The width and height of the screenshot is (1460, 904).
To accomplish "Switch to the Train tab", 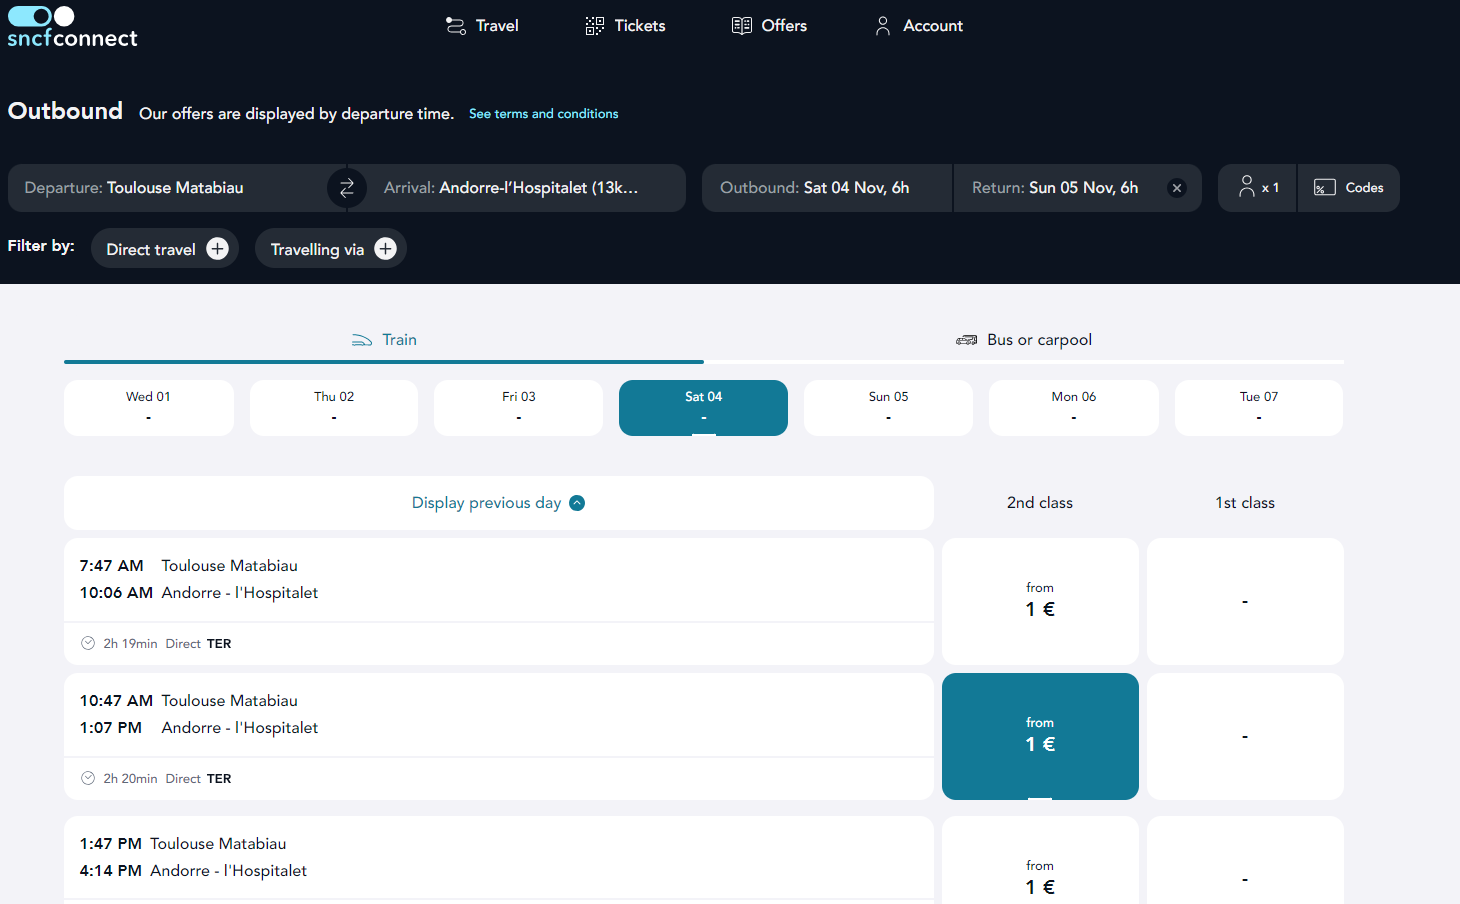I will coord(384,340).
